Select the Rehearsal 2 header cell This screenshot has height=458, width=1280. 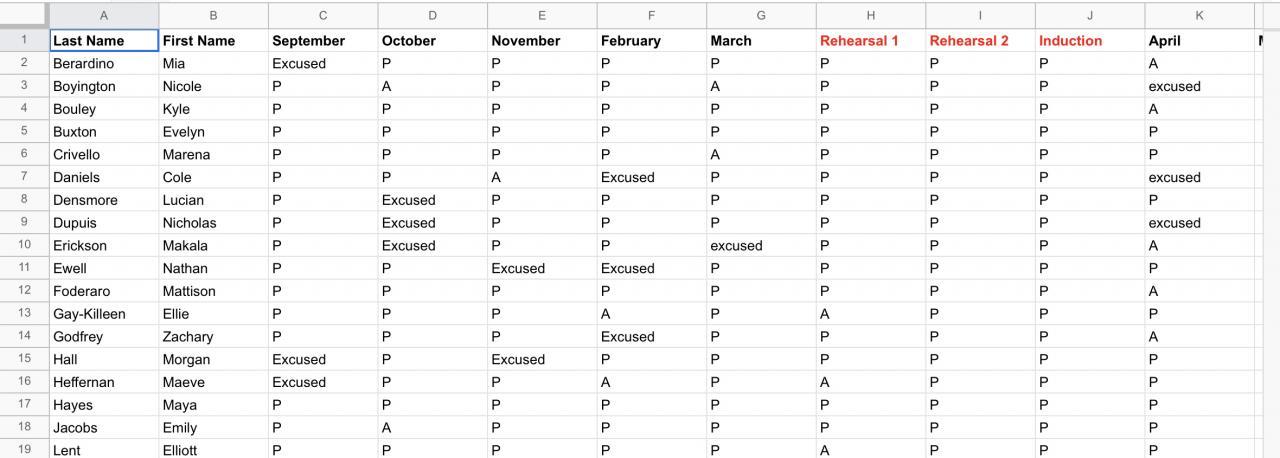point(980,41)
